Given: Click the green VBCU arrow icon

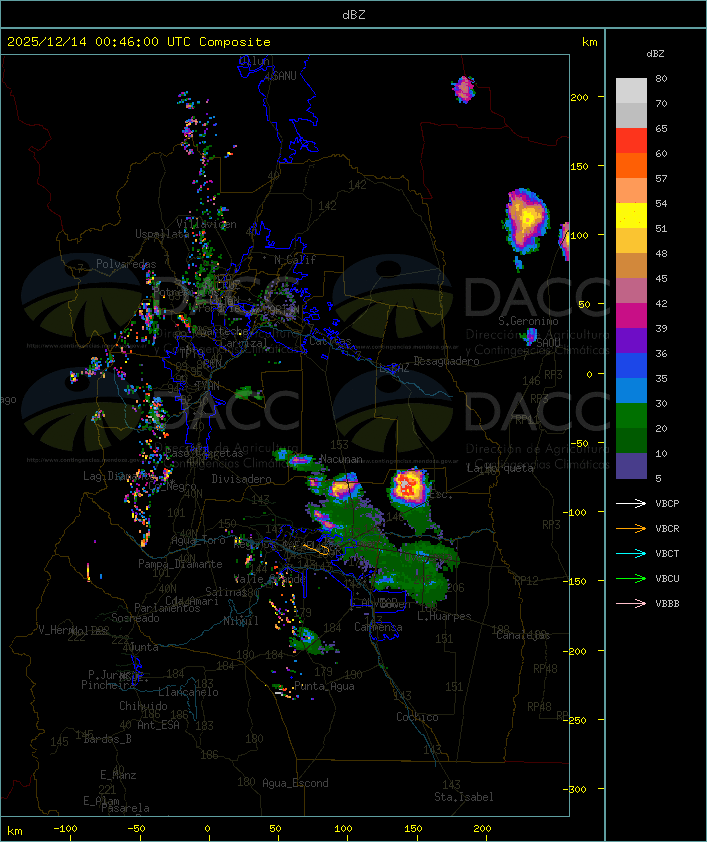Looking at the screenshot, I should click(631, 578).
